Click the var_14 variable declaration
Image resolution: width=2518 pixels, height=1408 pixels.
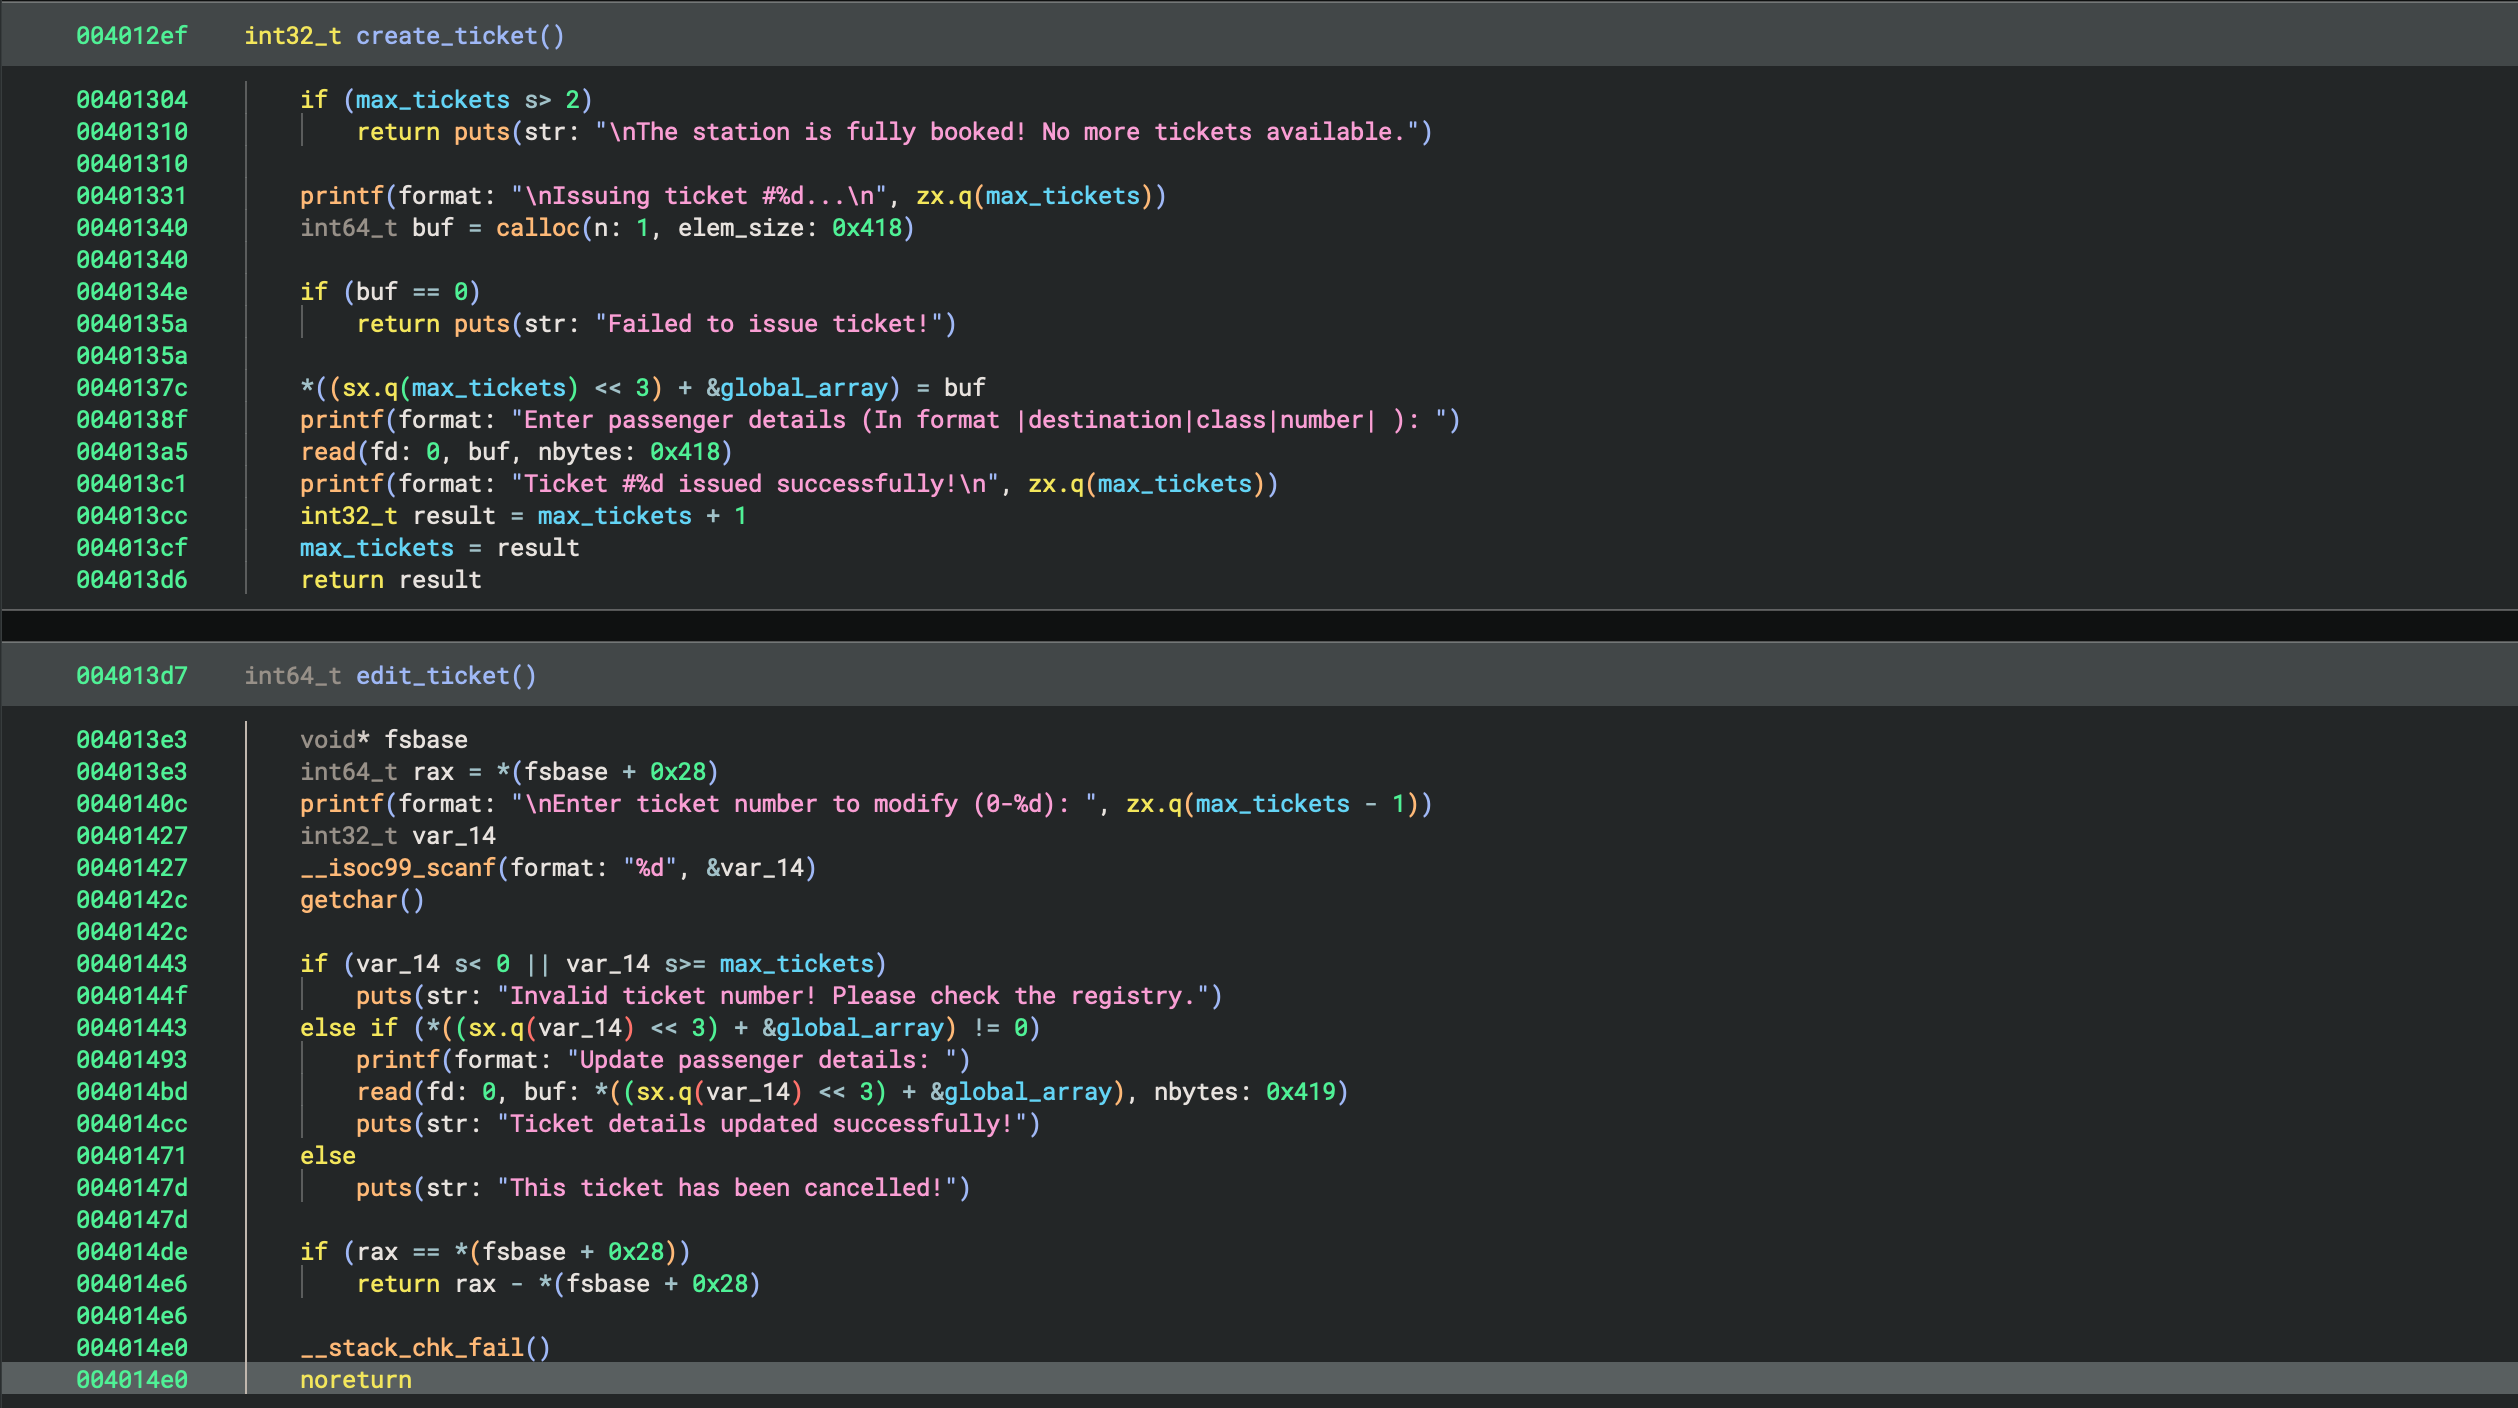[x=453, y=836]
